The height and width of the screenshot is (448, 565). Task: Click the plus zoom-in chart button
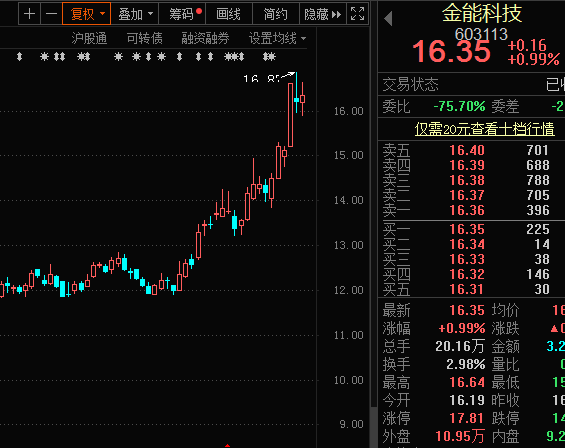coord(29,14)
